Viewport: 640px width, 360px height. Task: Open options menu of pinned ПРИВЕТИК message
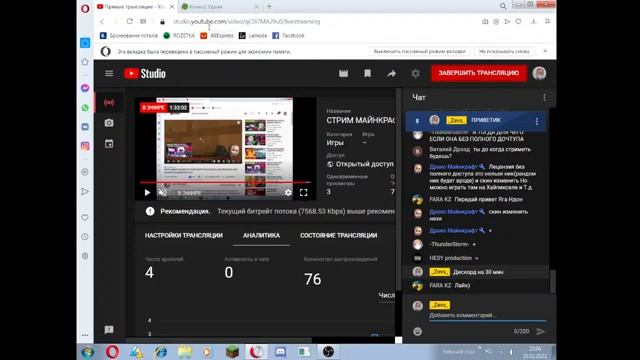537,121
